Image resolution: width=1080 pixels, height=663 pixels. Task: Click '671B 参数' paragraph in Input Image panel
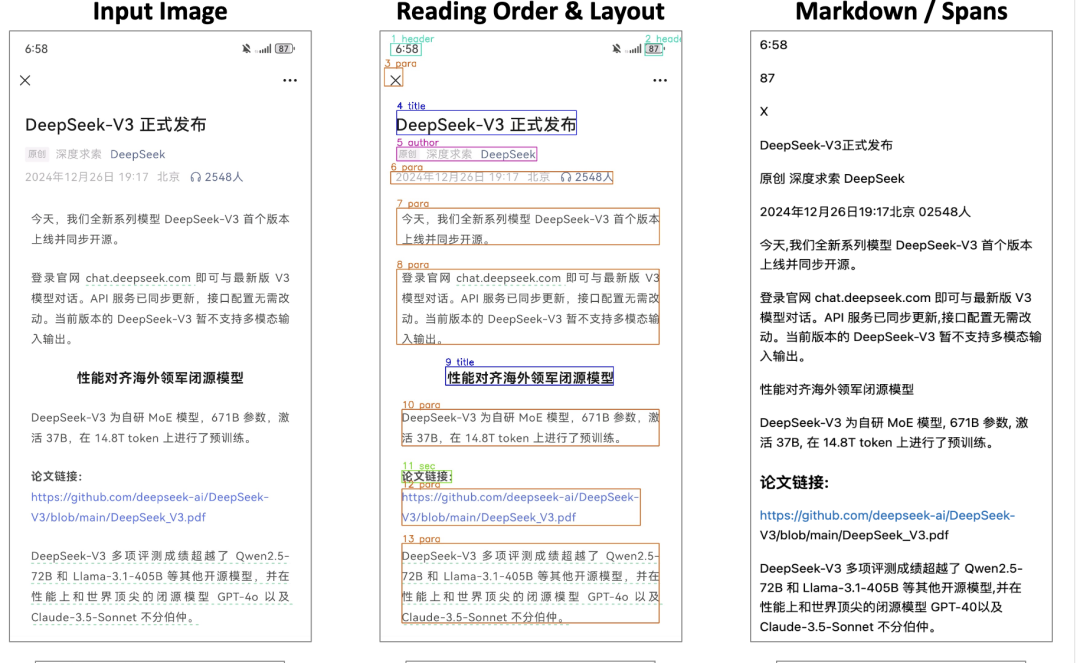(x=160, y=428)
